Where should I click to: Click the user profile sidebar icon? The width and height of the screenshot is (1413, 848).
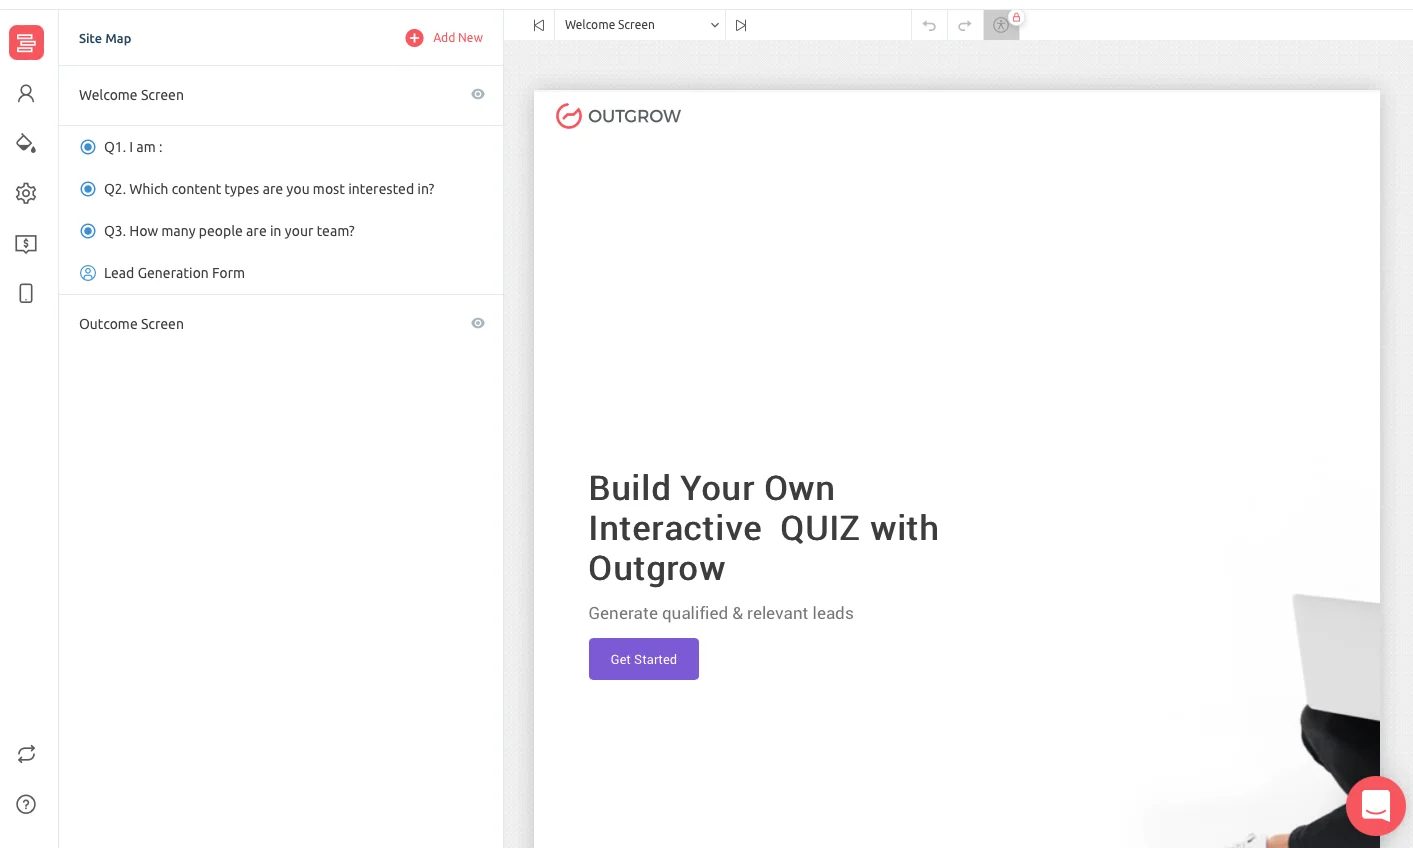click(26, 93)
